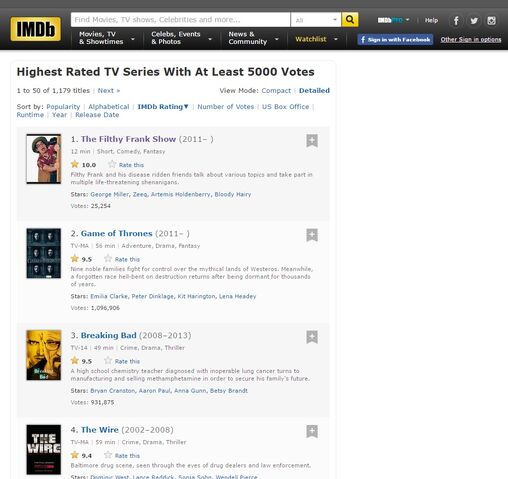Open Bloody Hairy star link
Screen dimensions: 508x479
coord(233,194)
